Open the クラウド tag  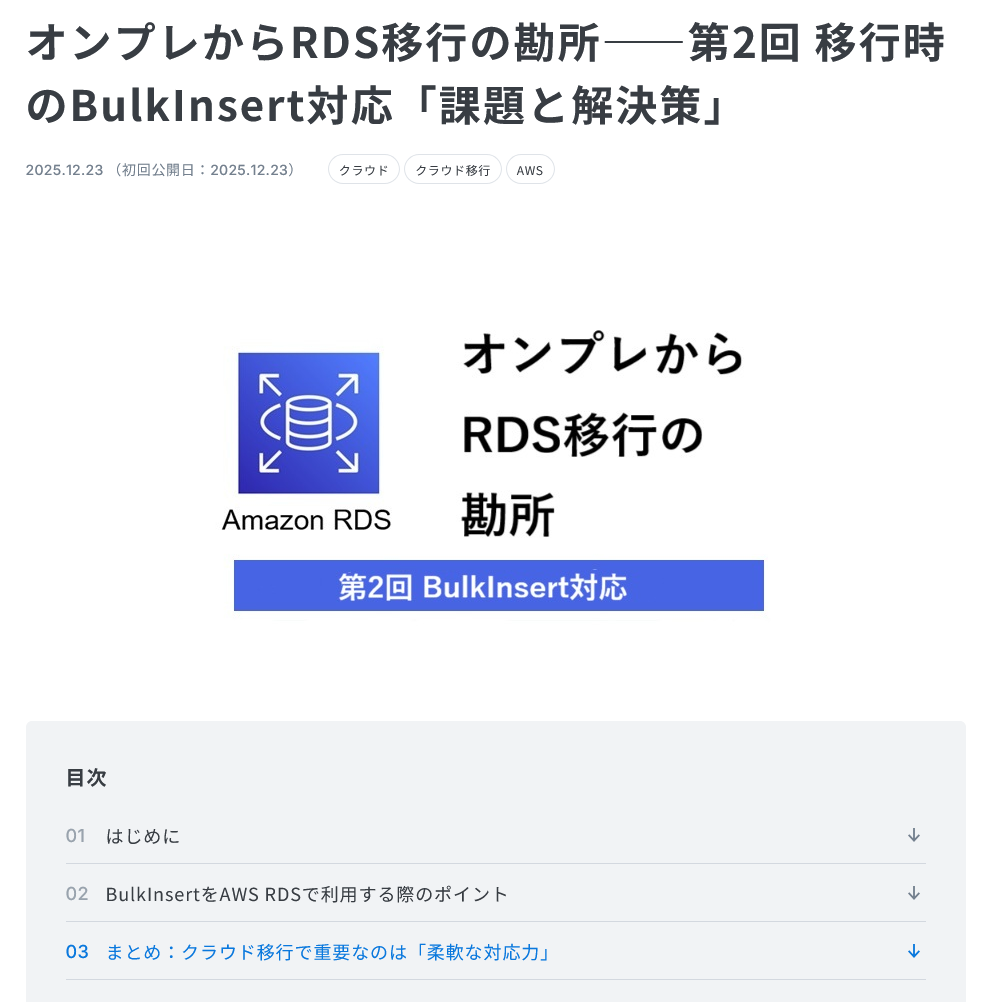pos(364,170)
